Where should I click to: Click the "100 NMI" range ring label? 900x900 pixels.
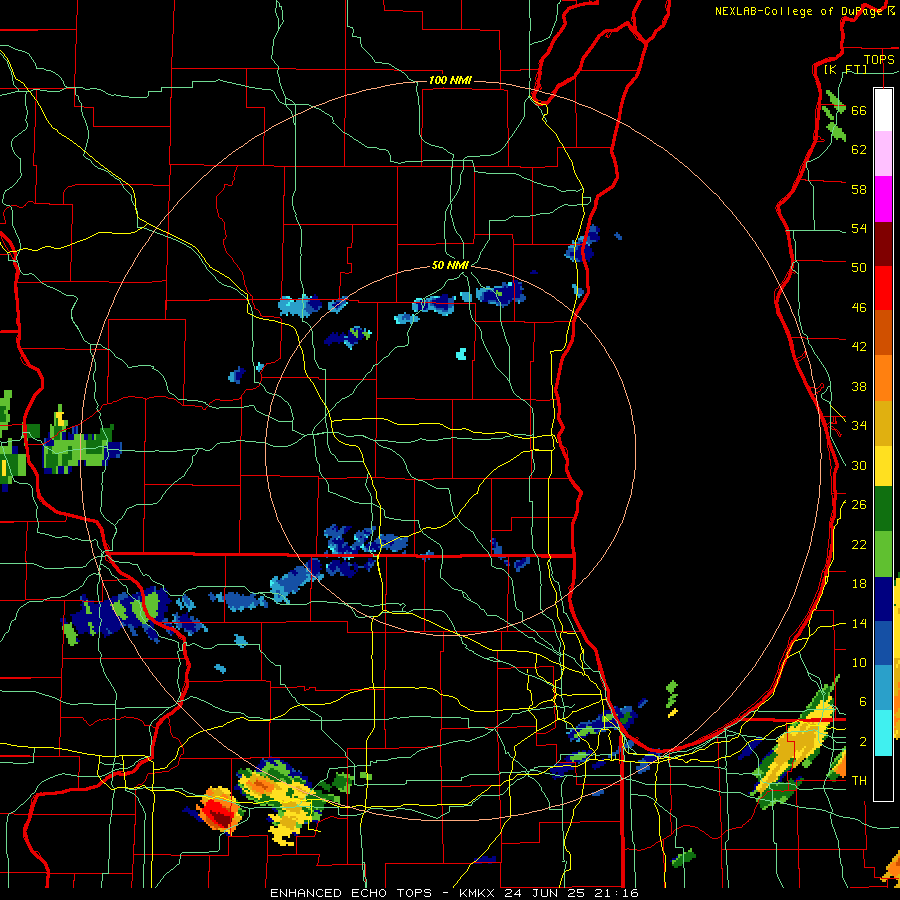click(450, 80)
